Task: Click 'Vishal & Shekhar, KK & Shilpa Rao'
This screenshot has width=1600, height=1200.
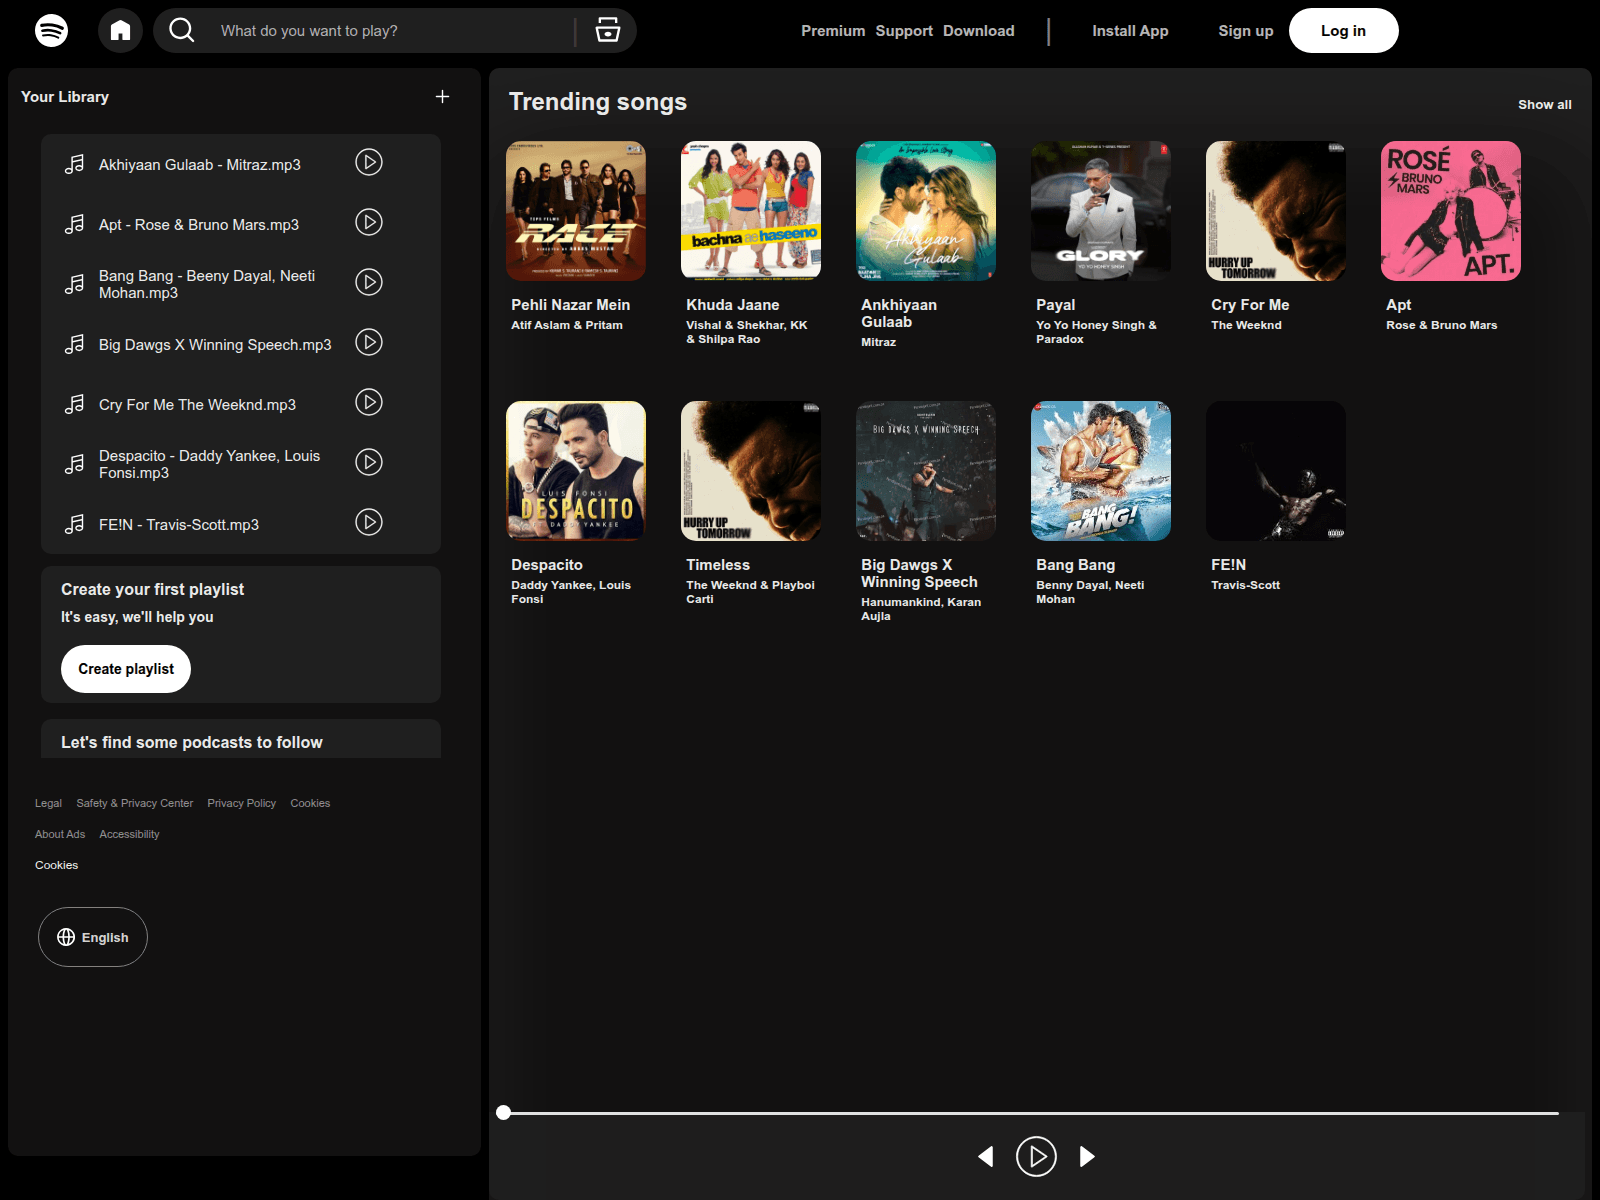Action: (x=747, y=332)
